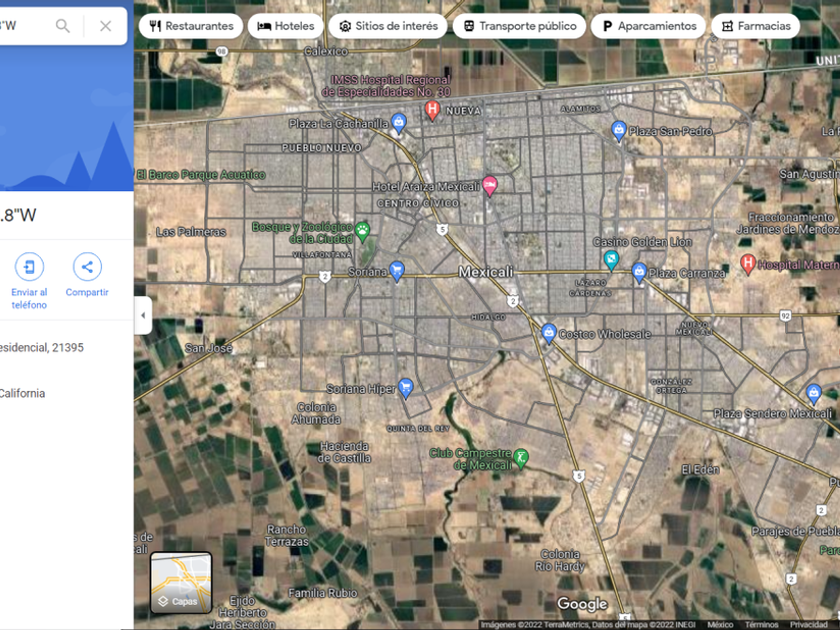Click the VILLAFONTANA label
The height and width of the screenshot is (630, 840).
pos(322,254)
